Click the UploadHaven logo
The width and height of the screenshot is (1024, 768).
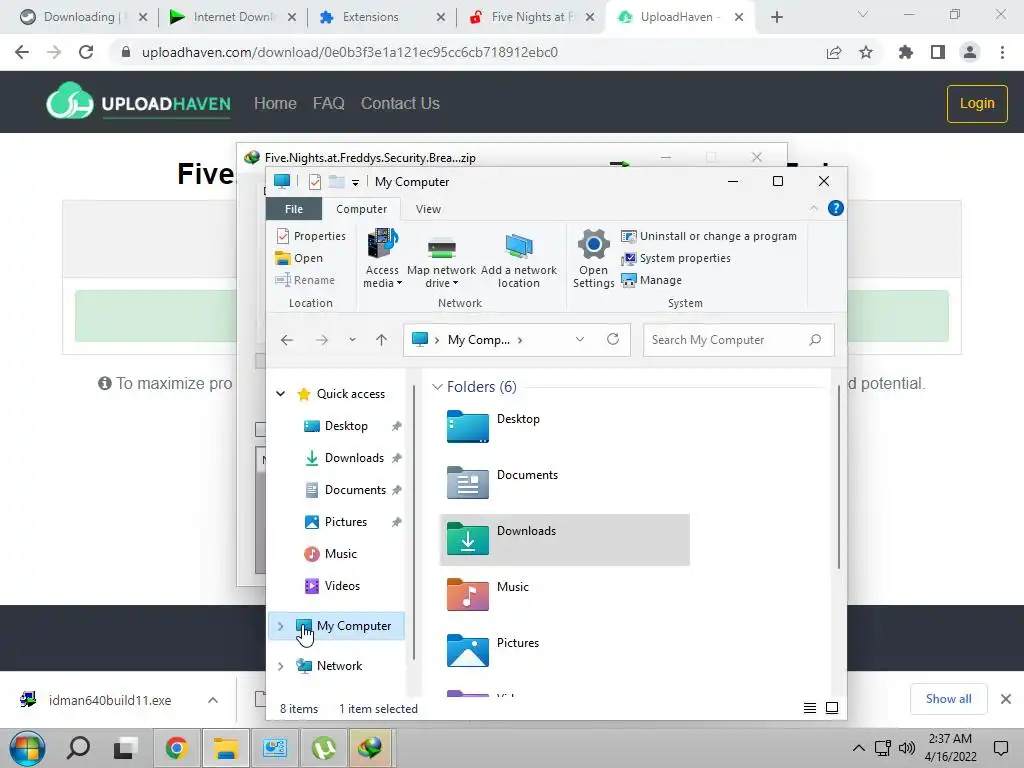[x=138, y=103]
